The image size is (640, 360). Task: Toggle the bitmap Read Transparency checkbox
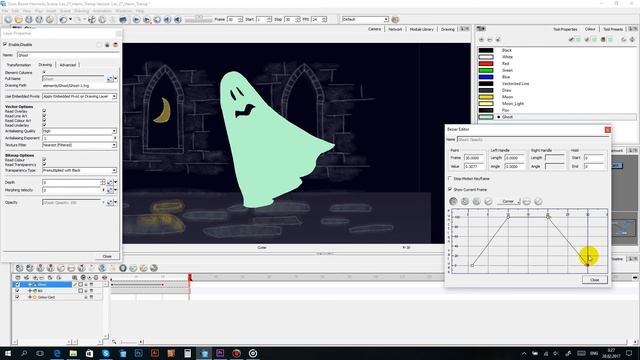pos(44,164)
